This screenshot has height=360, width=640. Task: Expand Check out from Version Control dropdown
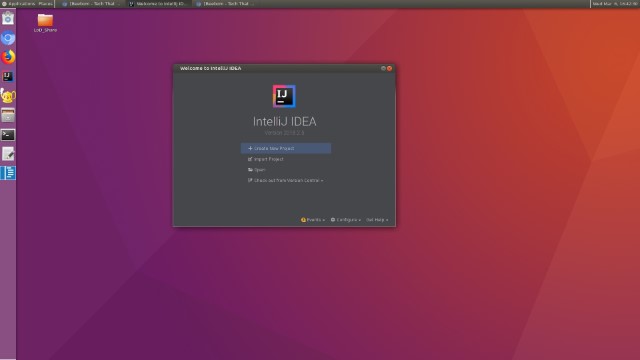285,180
